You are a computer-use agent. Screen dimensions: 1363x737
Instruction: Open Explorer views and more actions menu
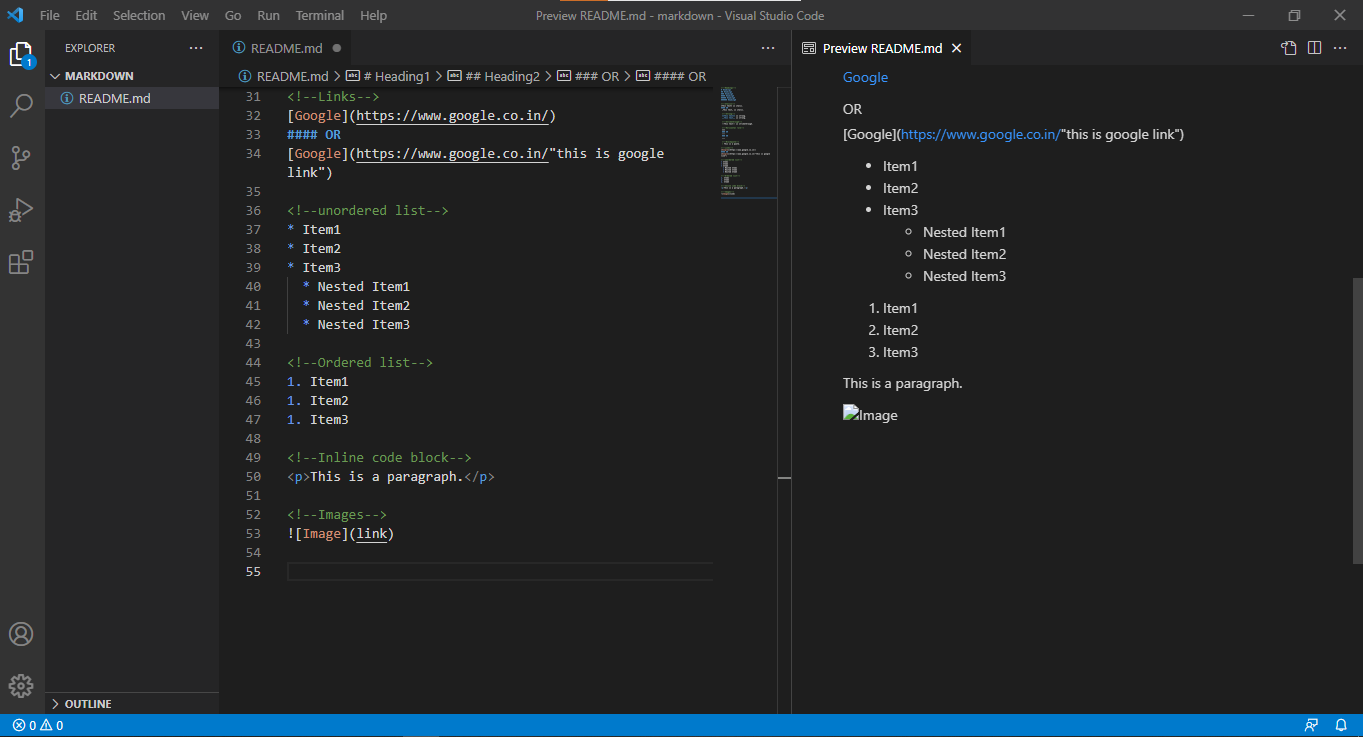[196, 48]
